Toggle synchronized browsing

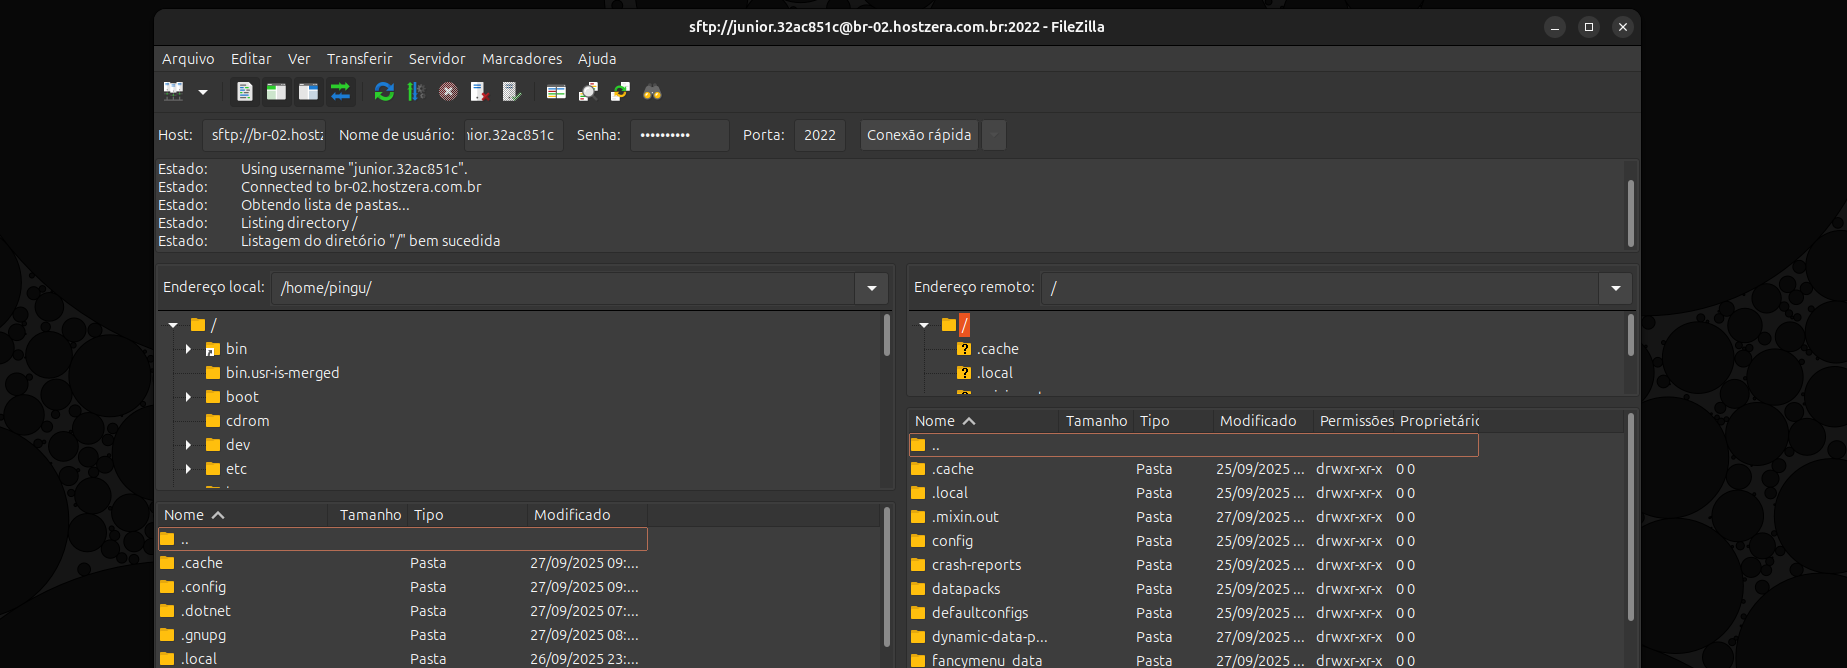point(620,92)
